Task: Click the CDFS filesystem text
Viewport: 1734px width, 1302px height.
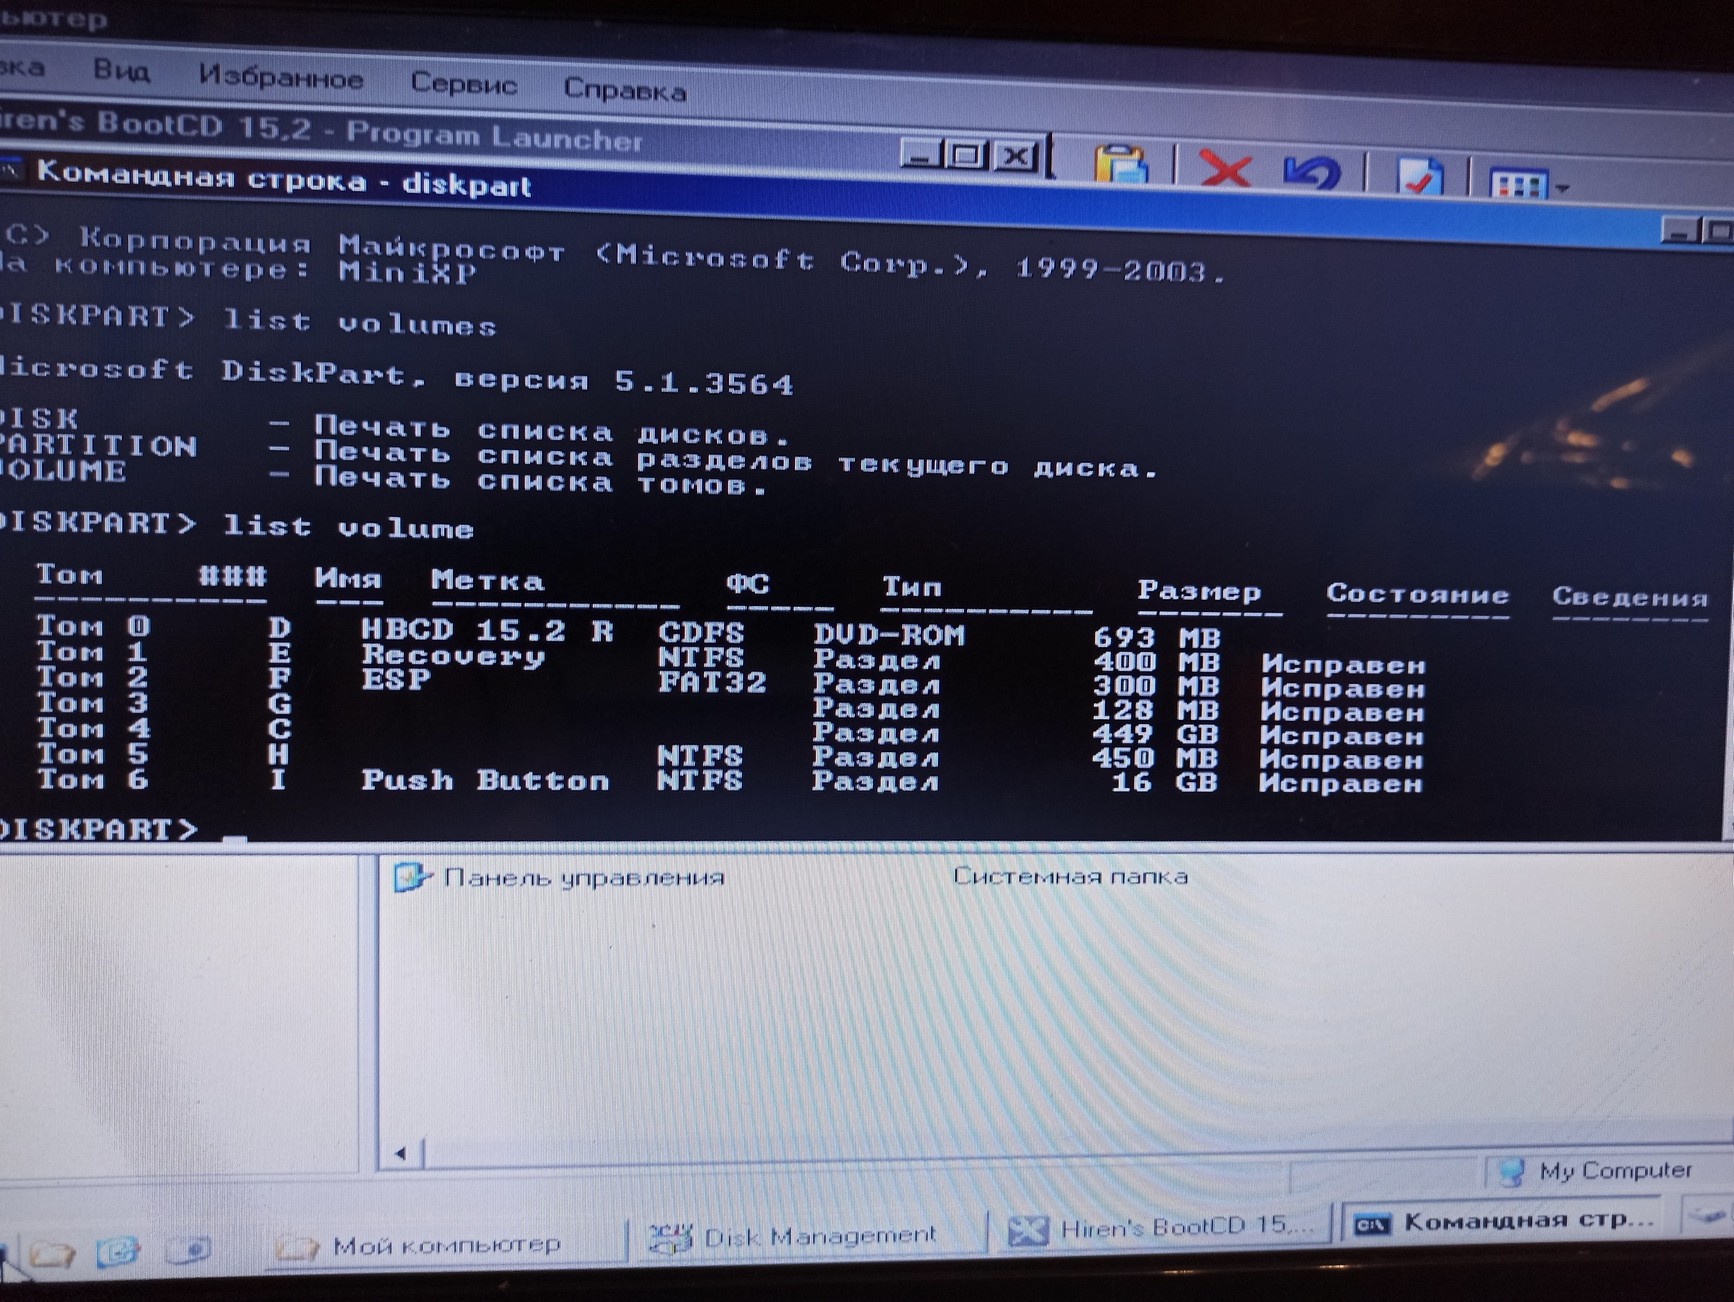Action: click(701, 633)
